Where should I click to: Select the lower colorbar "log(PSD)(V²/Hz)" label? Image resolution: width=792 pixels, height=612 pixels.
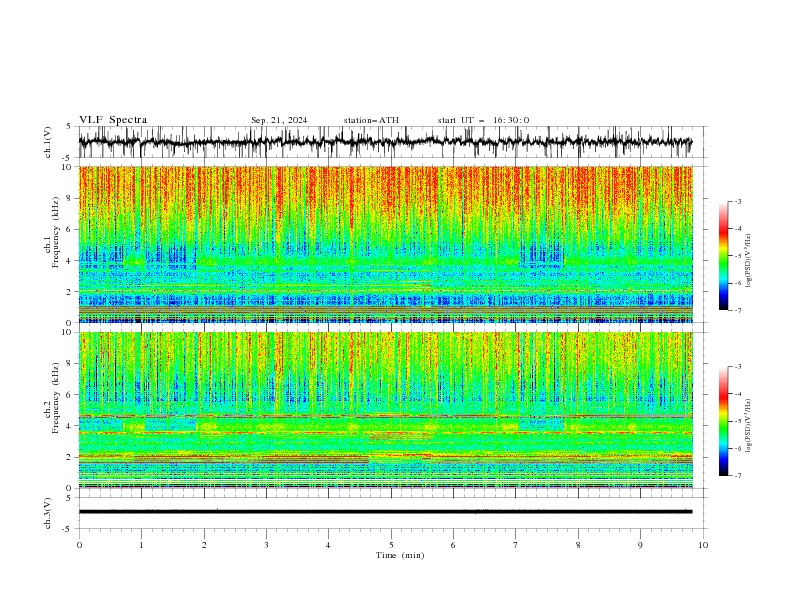[749, 425]
